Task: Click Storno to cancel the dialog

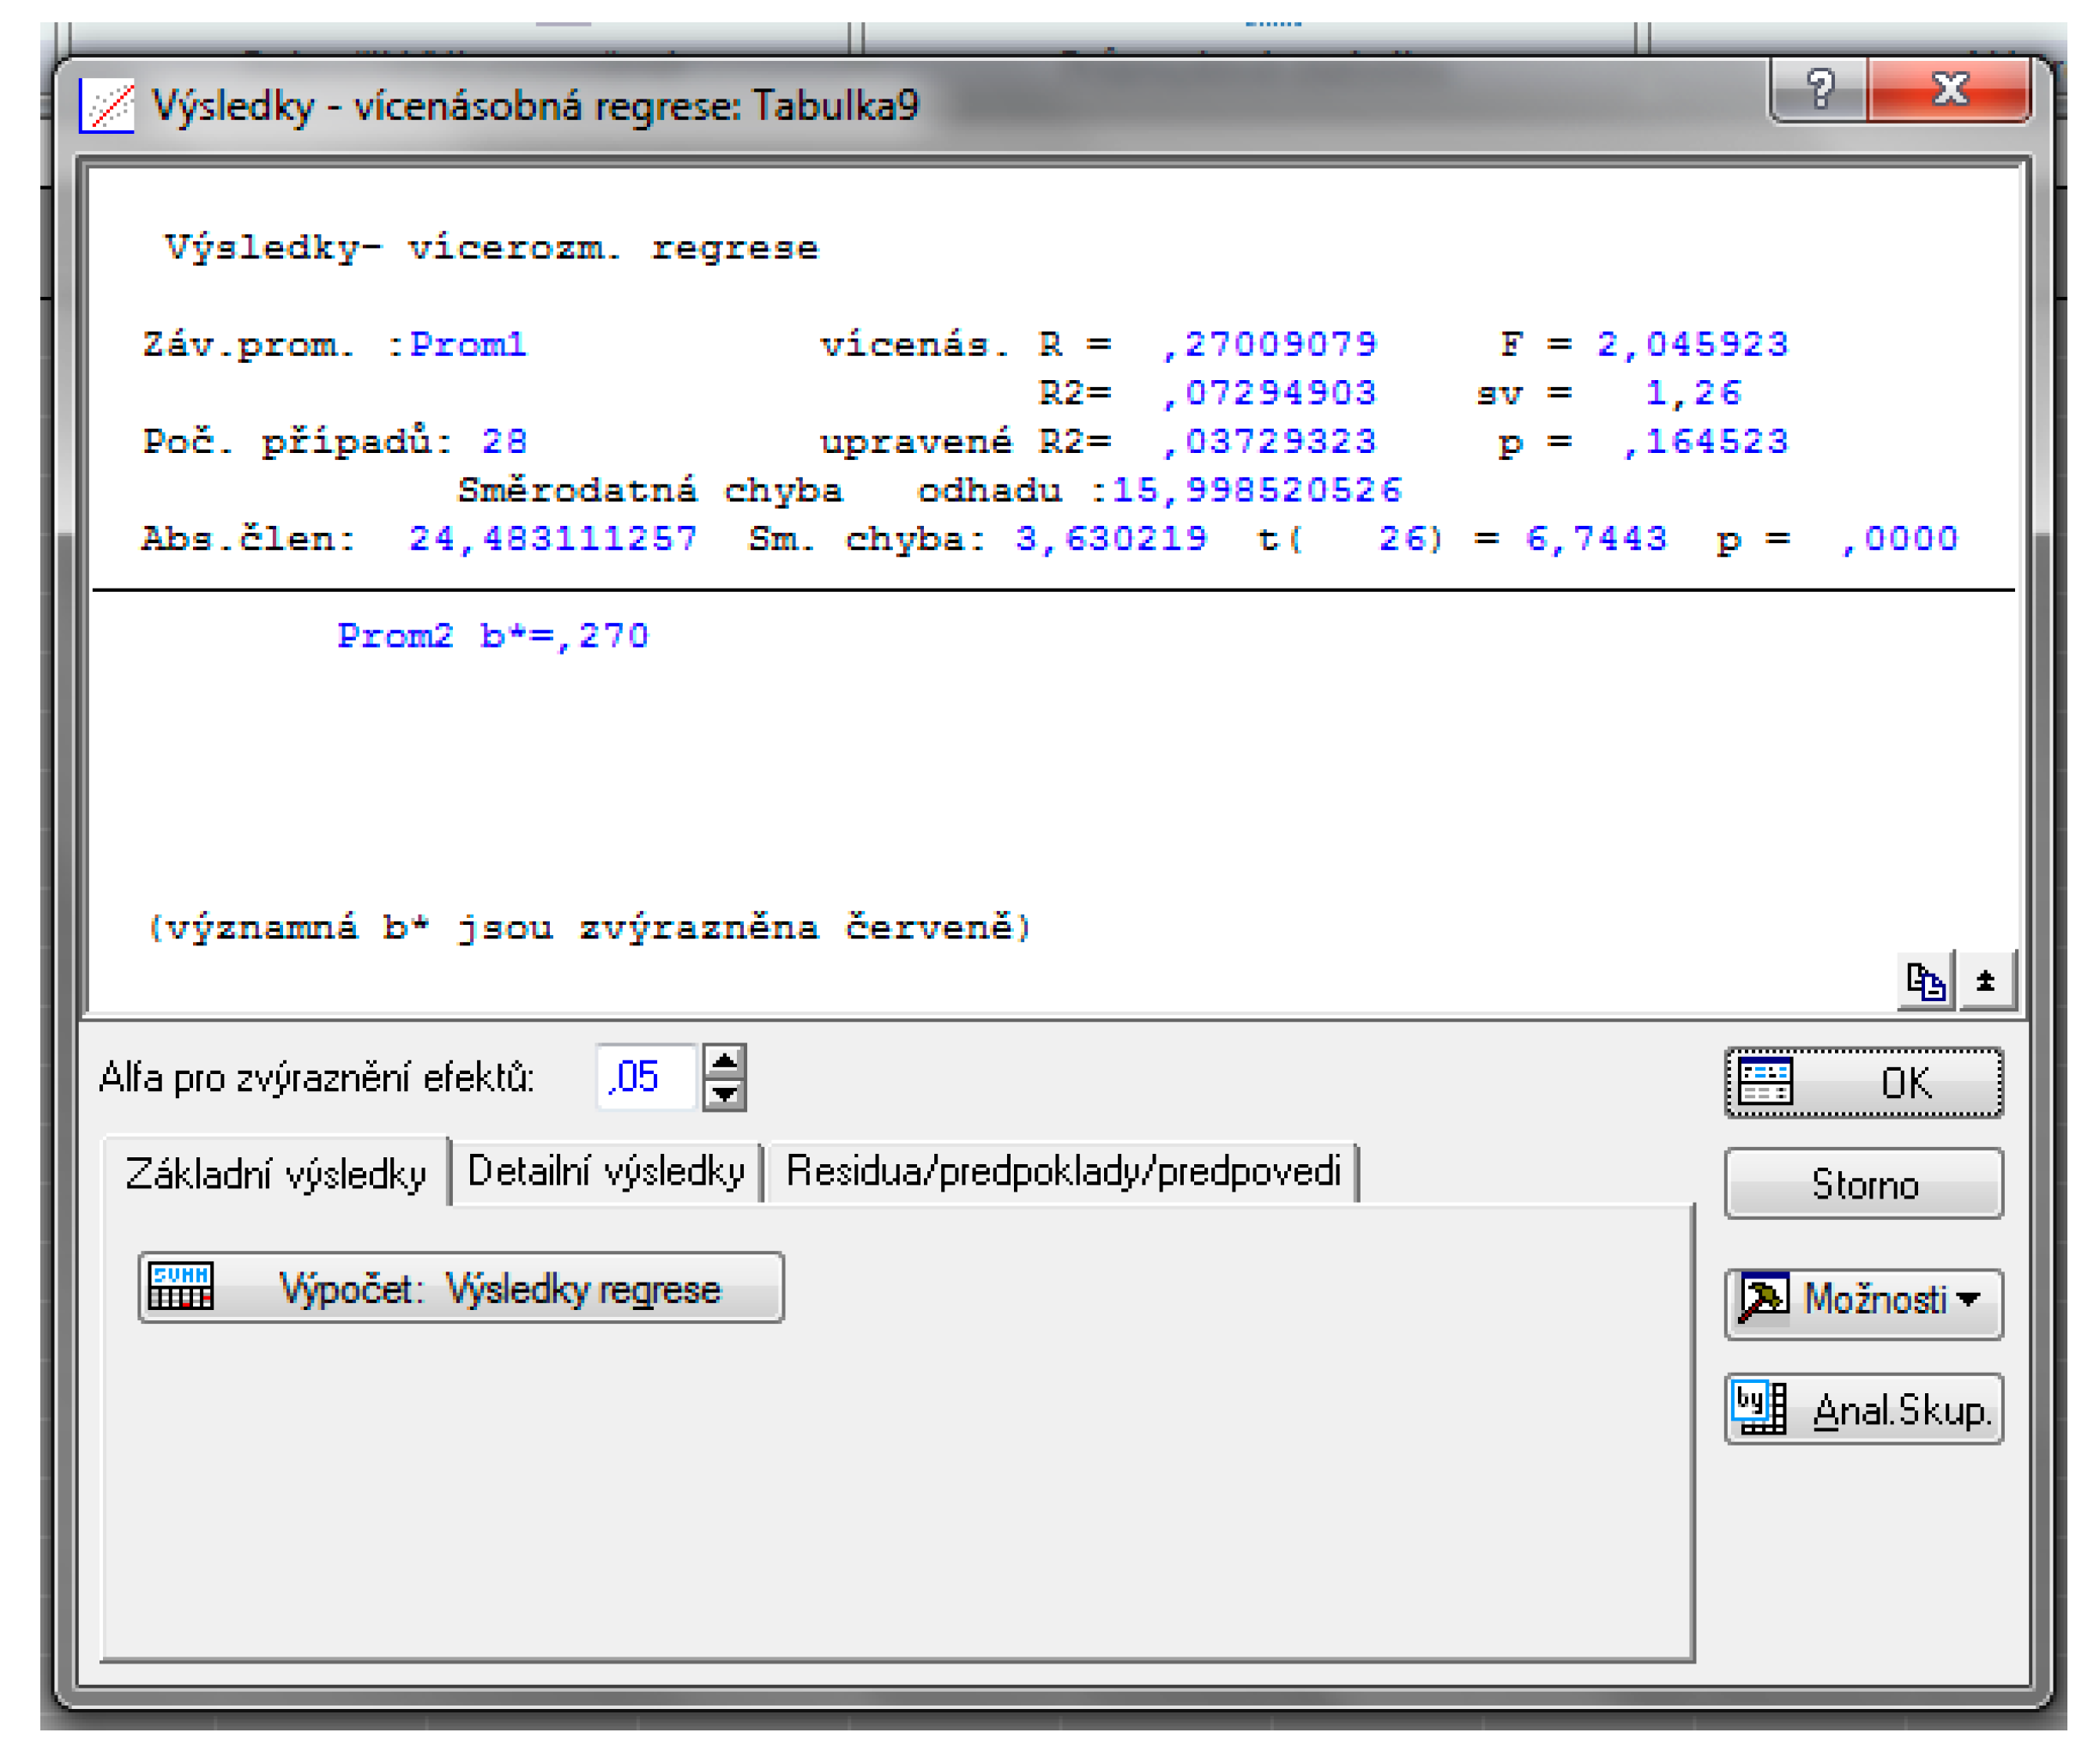Action: [1863, 1185]
